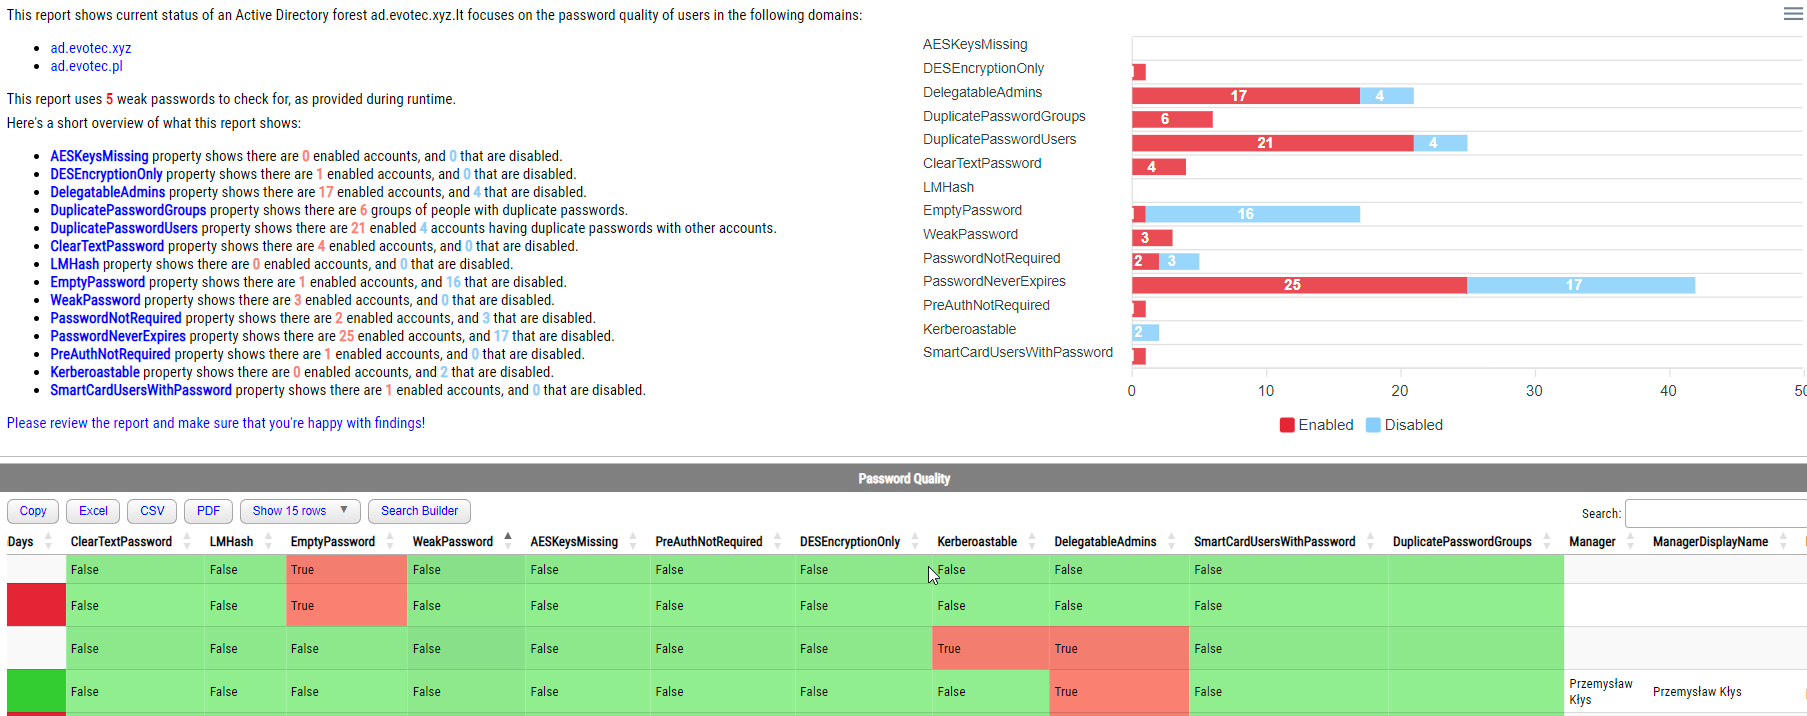Export the table to Excel
Image resolution: width=1807 pixels, height=716 pixels.
(x=92, y=511)
